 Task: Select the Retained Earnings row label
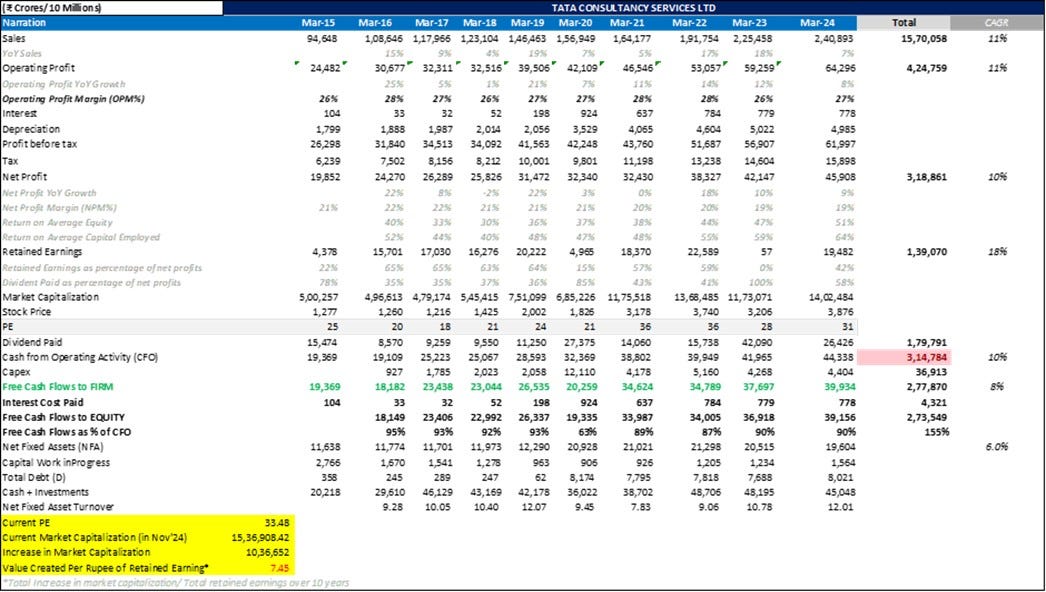point(42,252)
